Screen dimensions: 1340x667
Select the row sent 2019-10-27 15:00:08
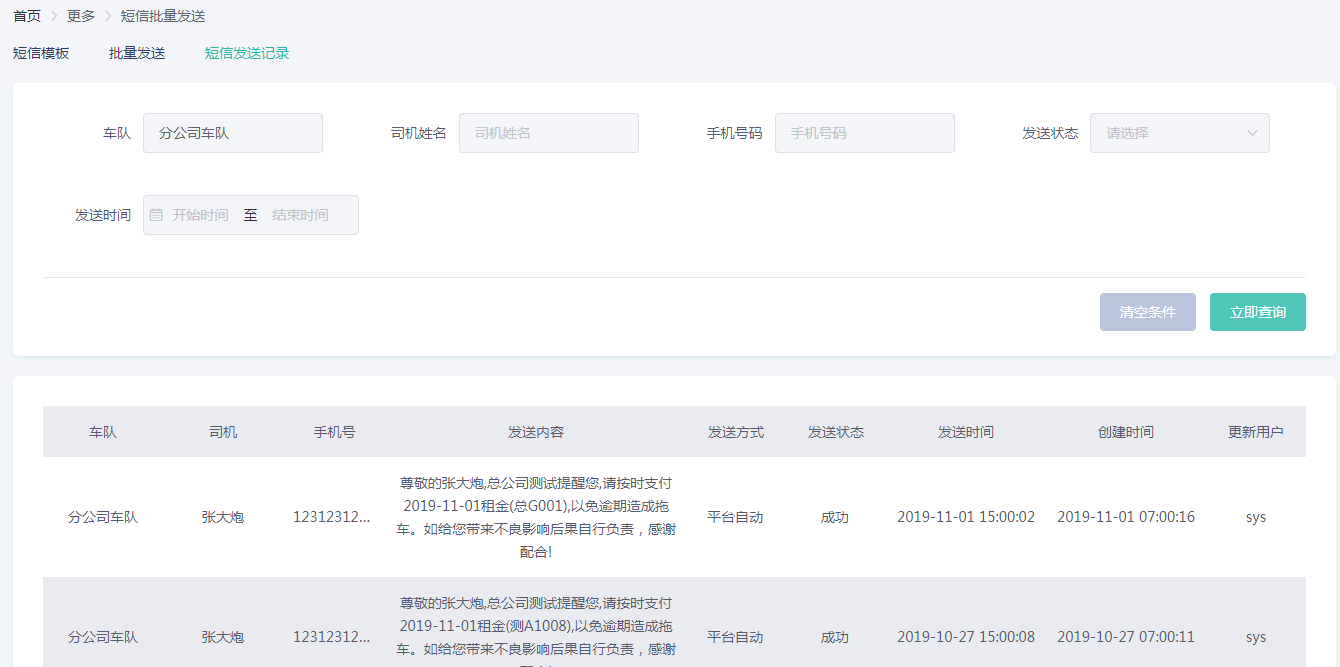click(966, 637)
